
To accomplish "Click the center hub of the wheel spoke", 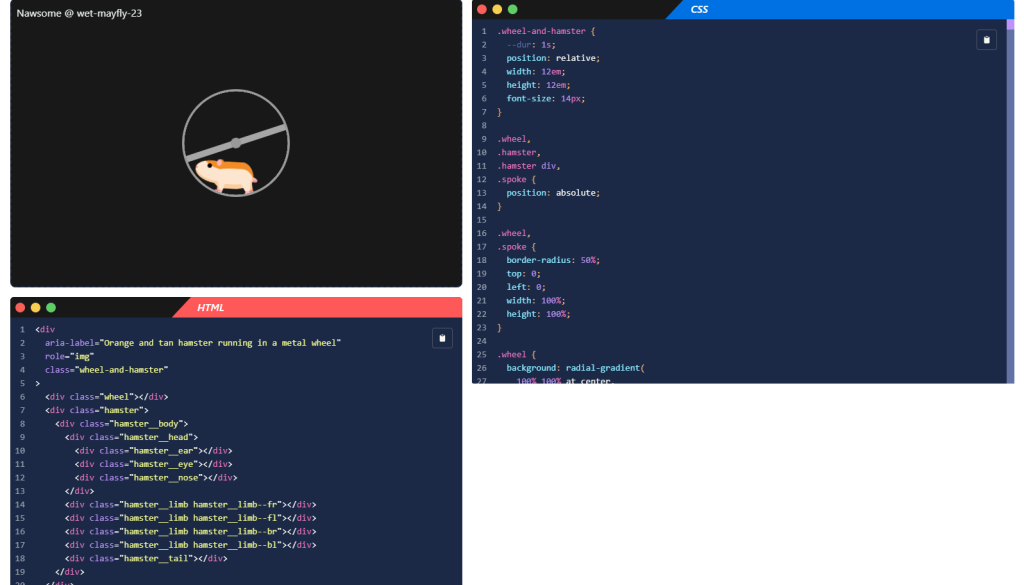I will (x=236, y=142).
